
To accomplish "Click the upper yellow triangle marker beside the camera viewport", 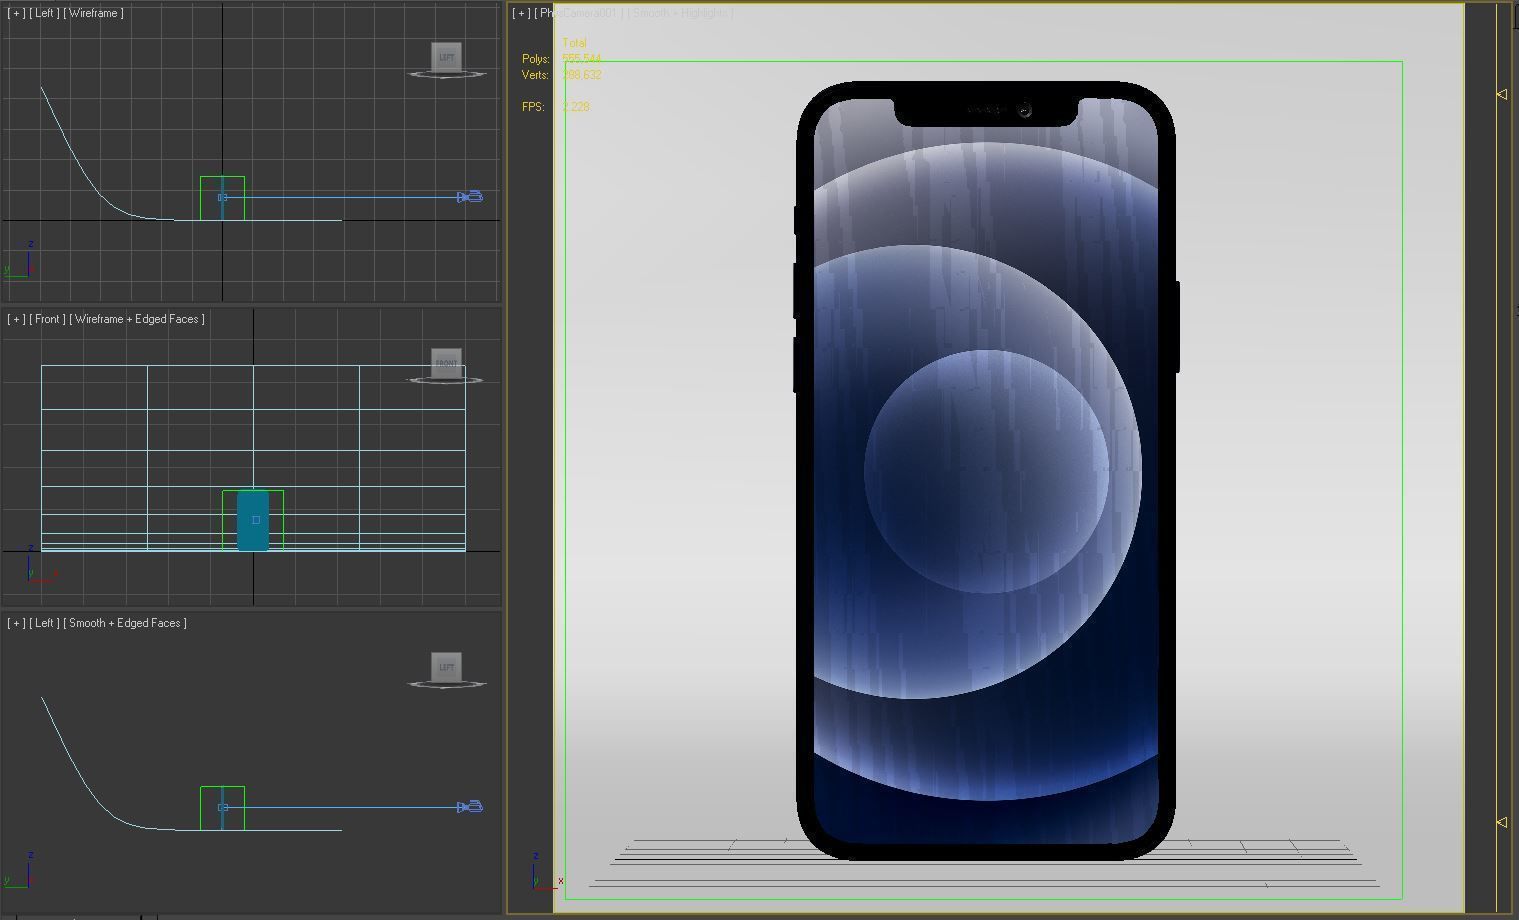I will point(1501,94).
